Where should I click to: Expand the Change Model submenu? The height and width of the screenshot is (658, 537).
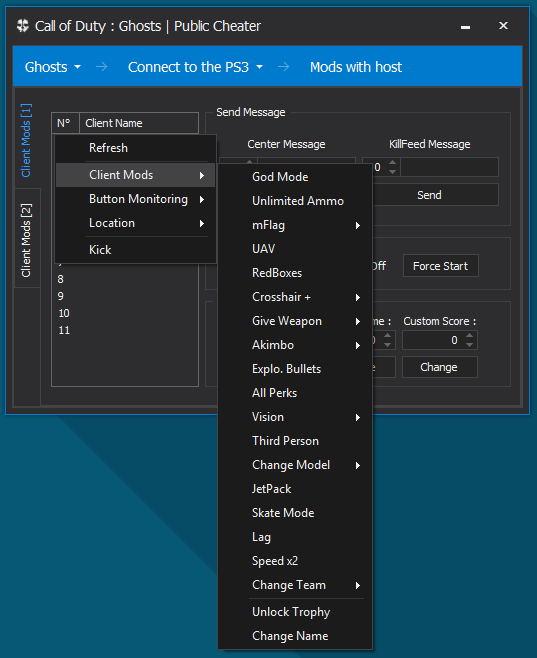click(x=295, y=465)
